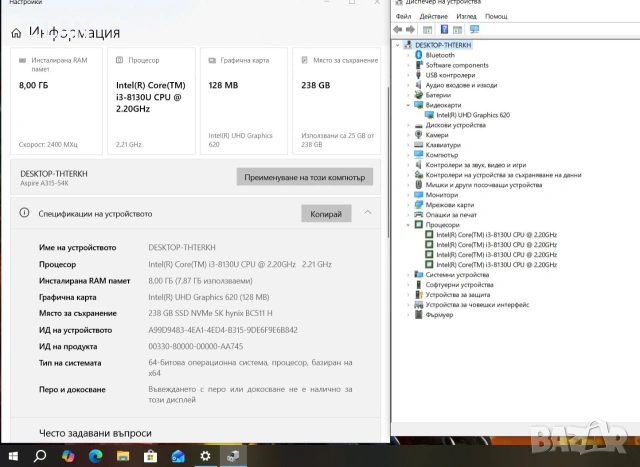Open the Изглед menu

click(467, 16)
